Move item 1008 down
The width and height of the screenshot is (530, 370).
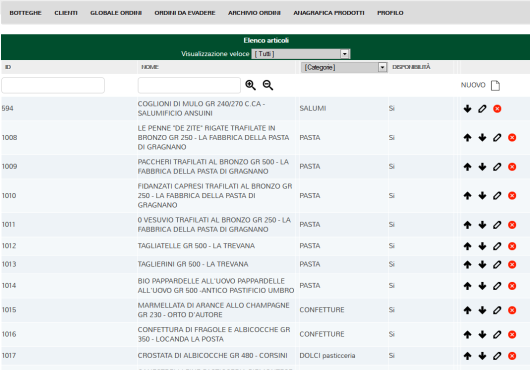(482, 138)
